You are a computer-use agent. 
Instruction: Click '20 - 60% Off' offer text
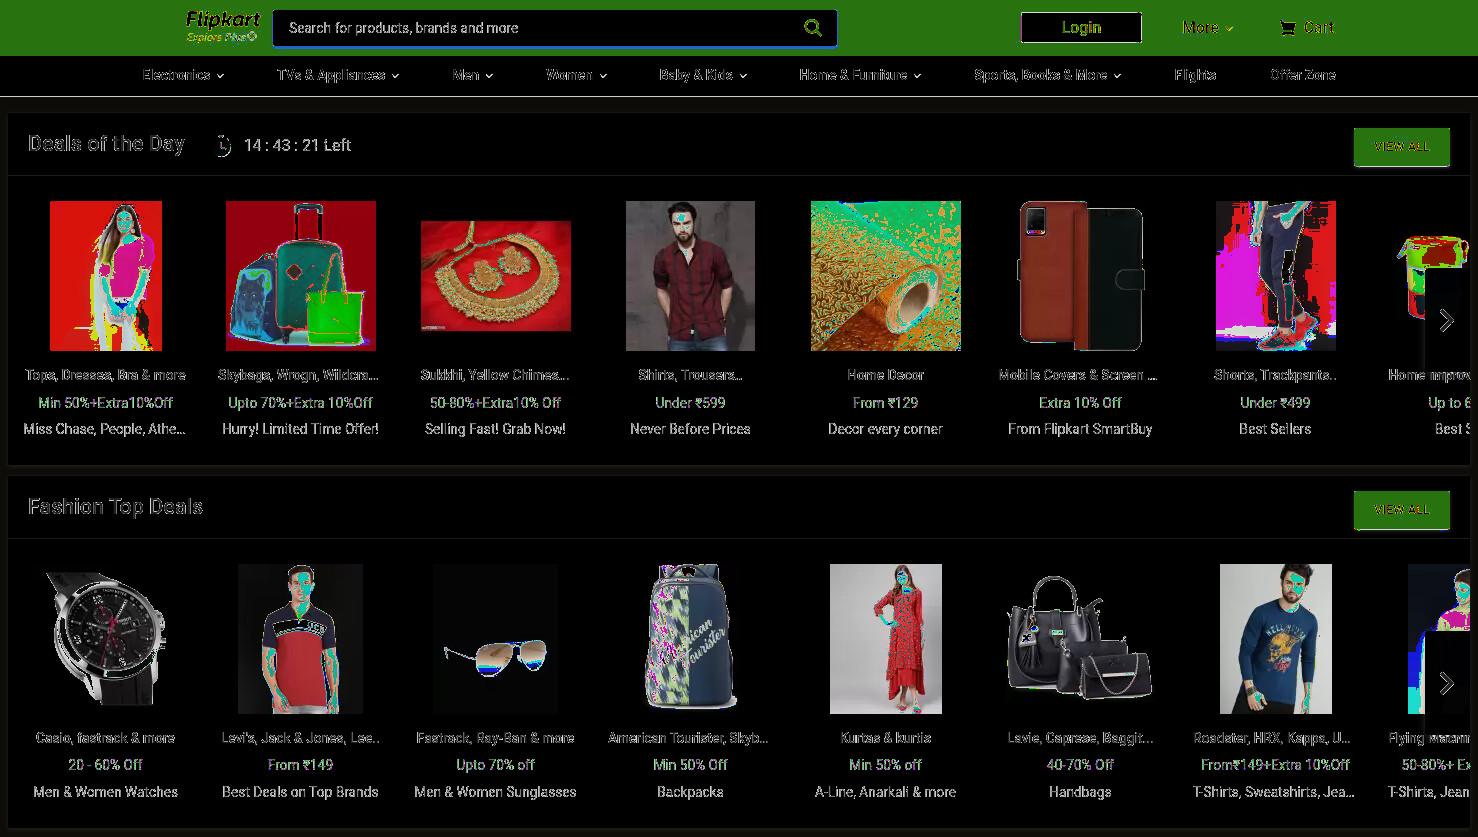click(106, 765)
